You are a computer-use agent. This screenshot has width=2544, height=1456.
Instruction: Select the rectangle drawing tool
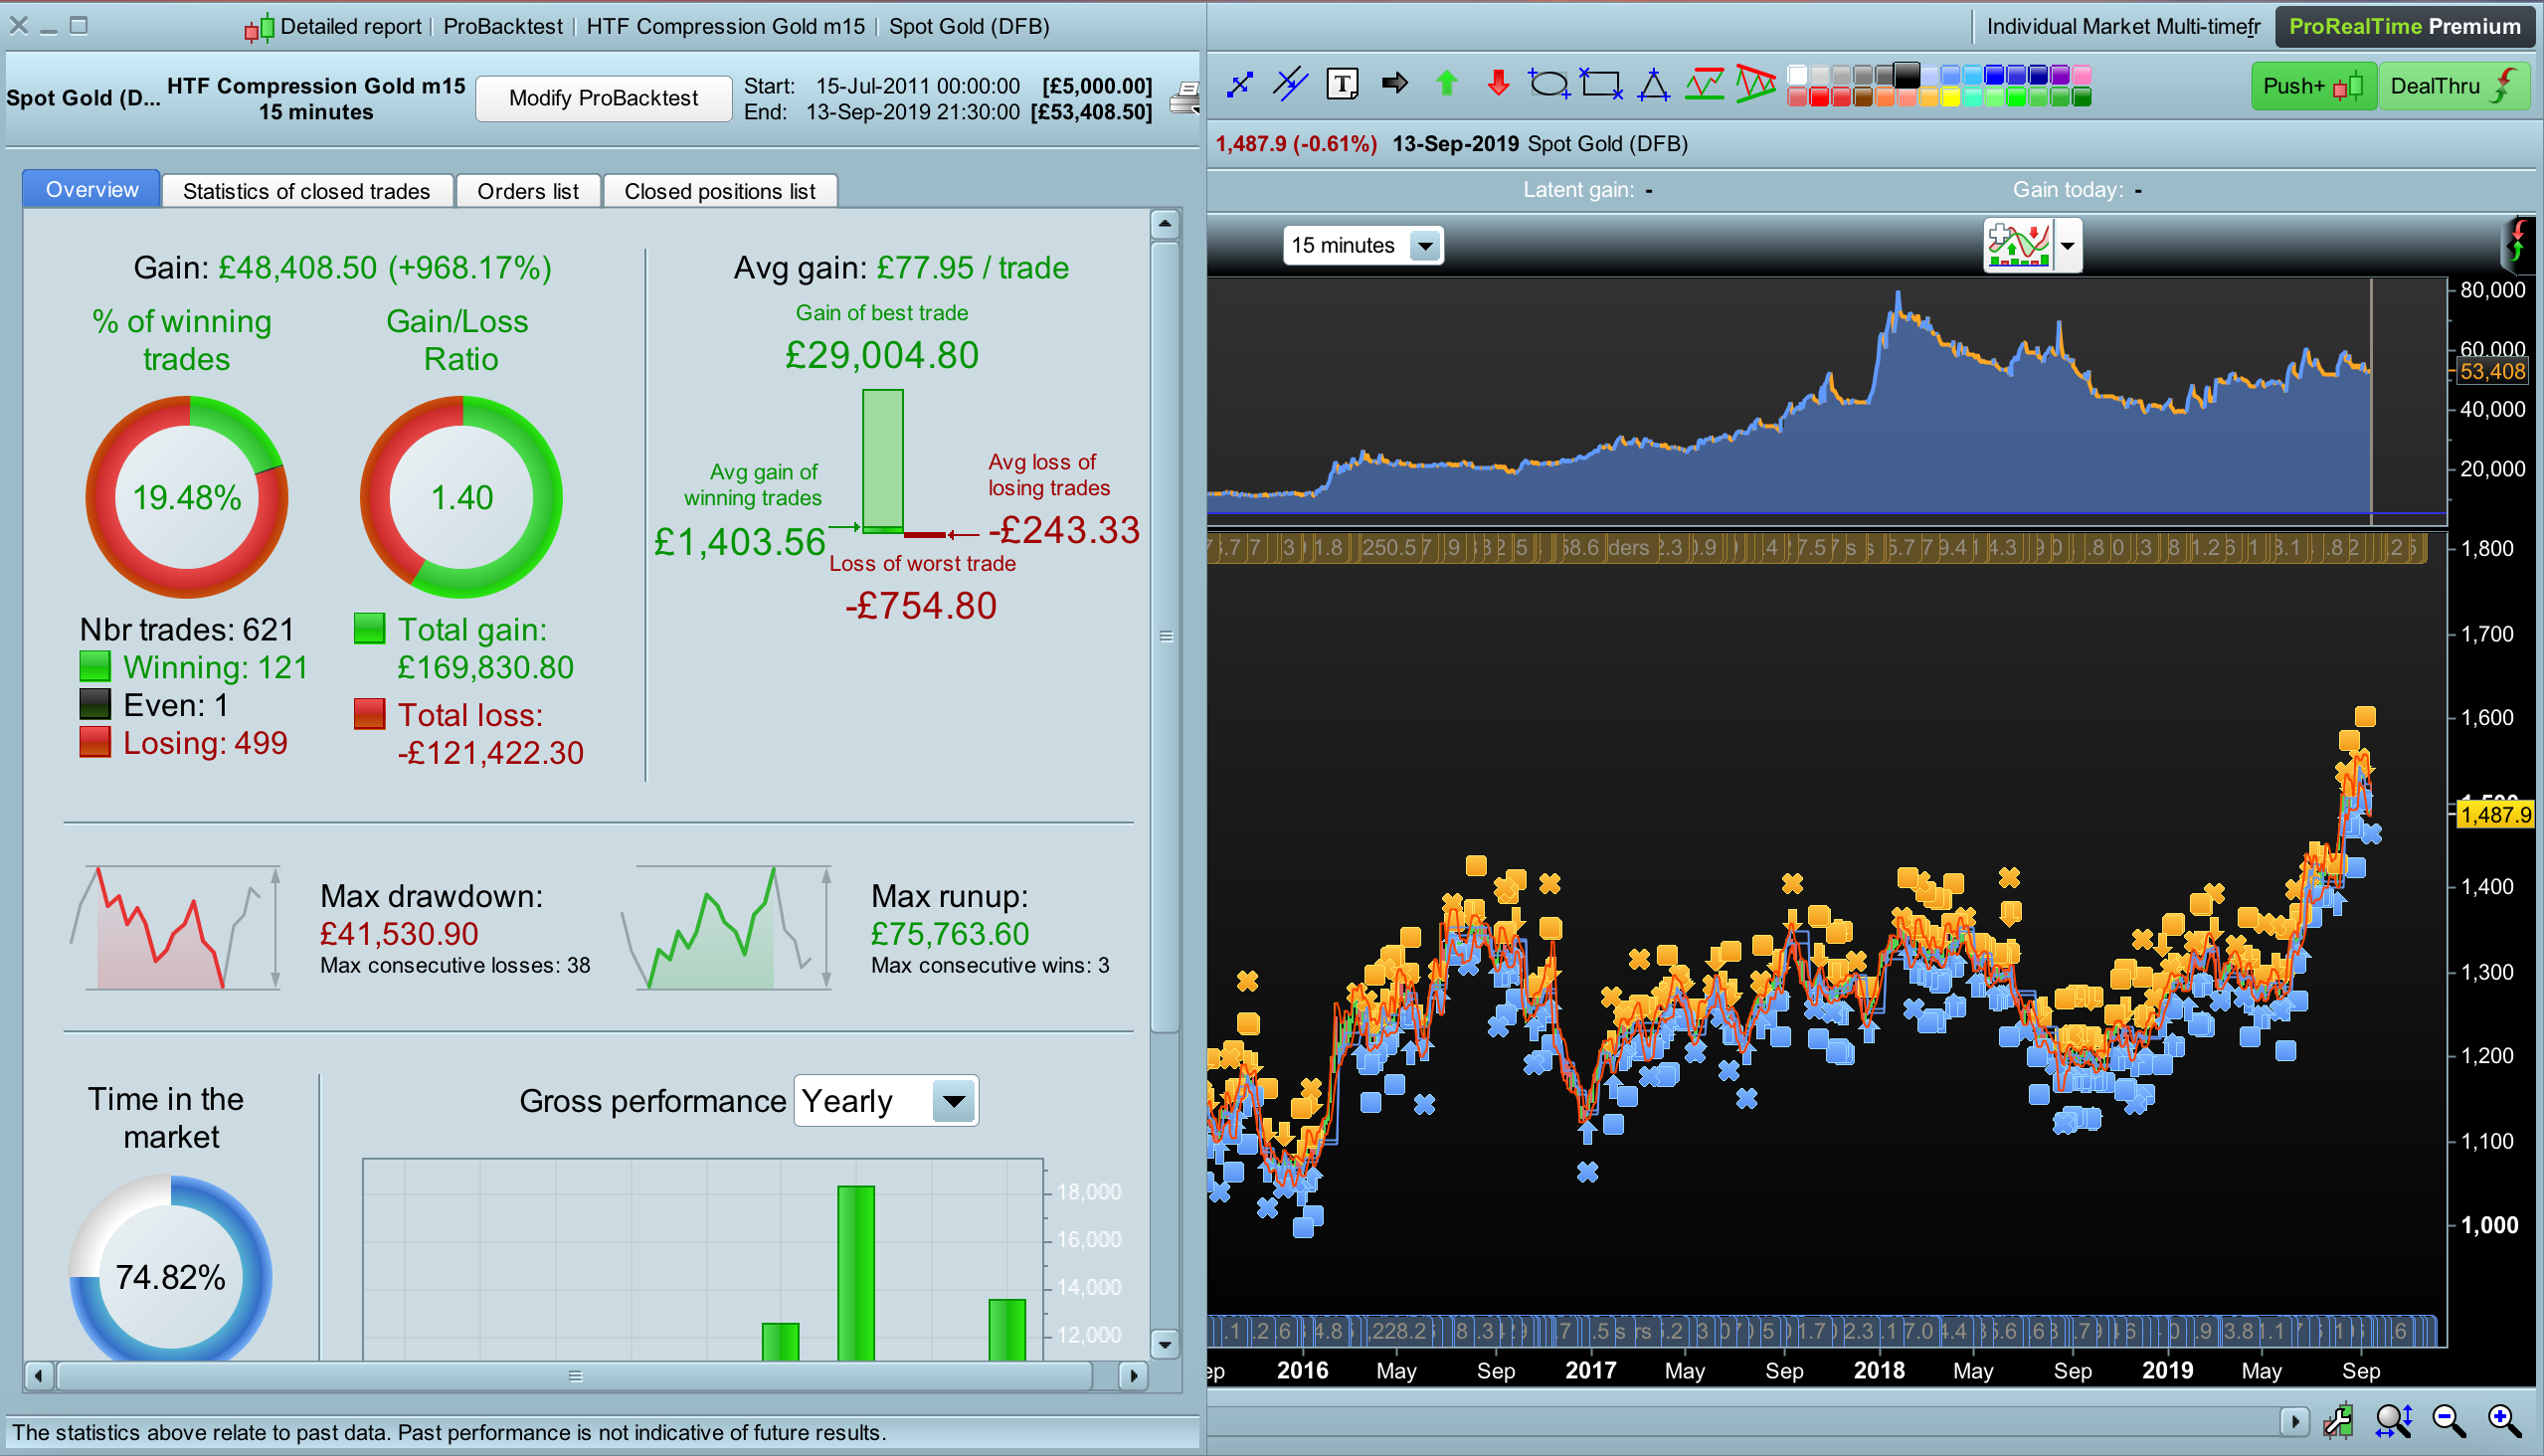[1601, 84]
